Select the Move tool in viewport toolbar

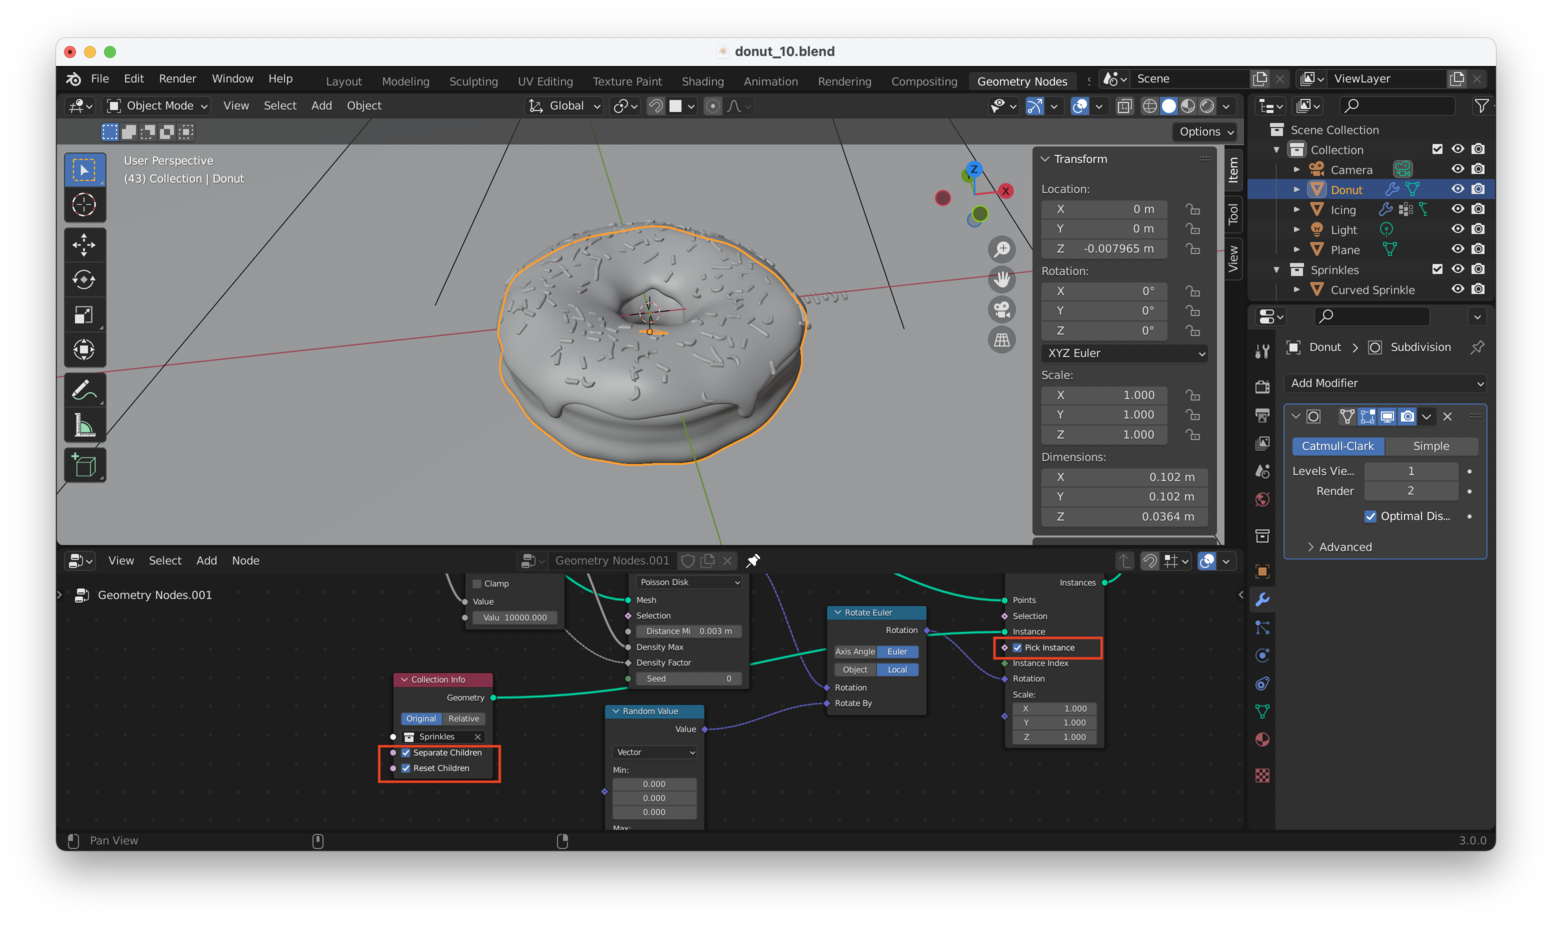[x=84, y=244]
